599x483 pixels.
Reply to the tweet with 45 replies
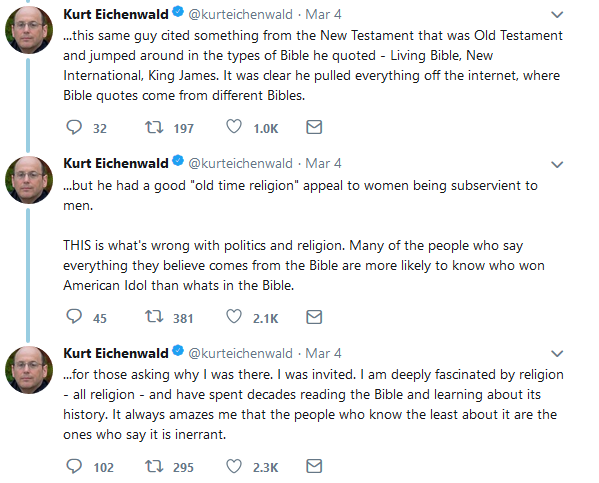(x=74, y=317)
